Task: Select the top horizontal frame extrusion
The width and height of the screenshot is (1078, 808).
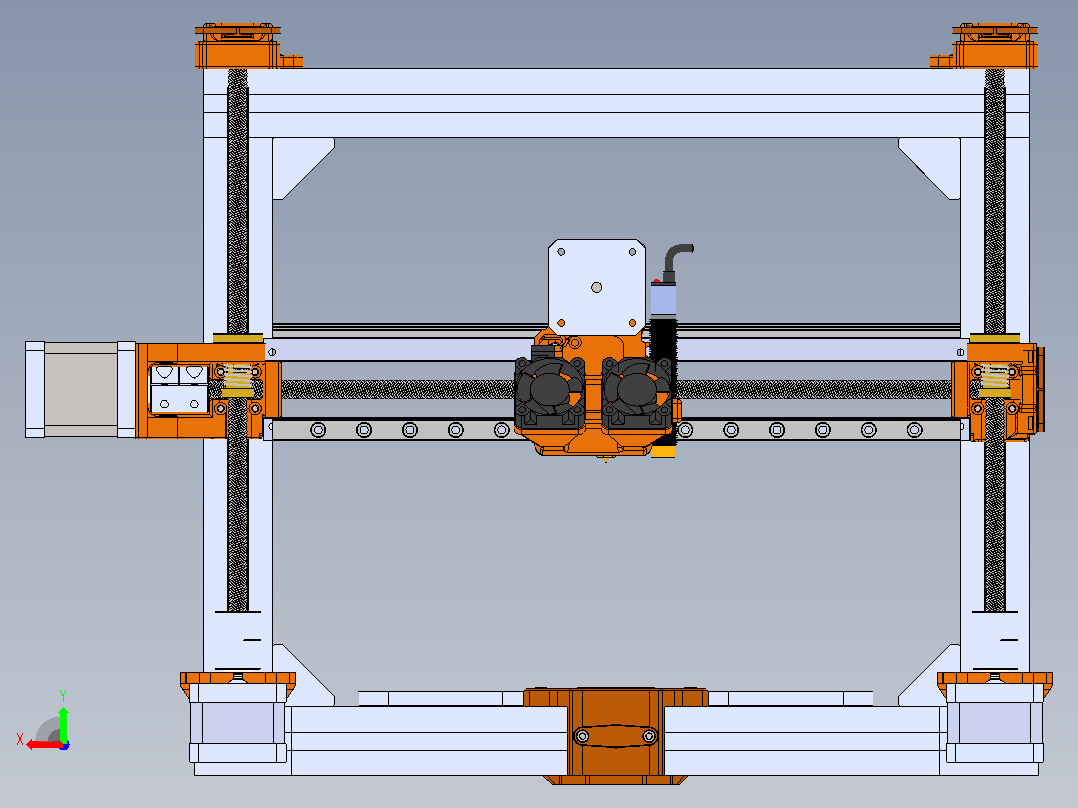Action: coord(616,102)
